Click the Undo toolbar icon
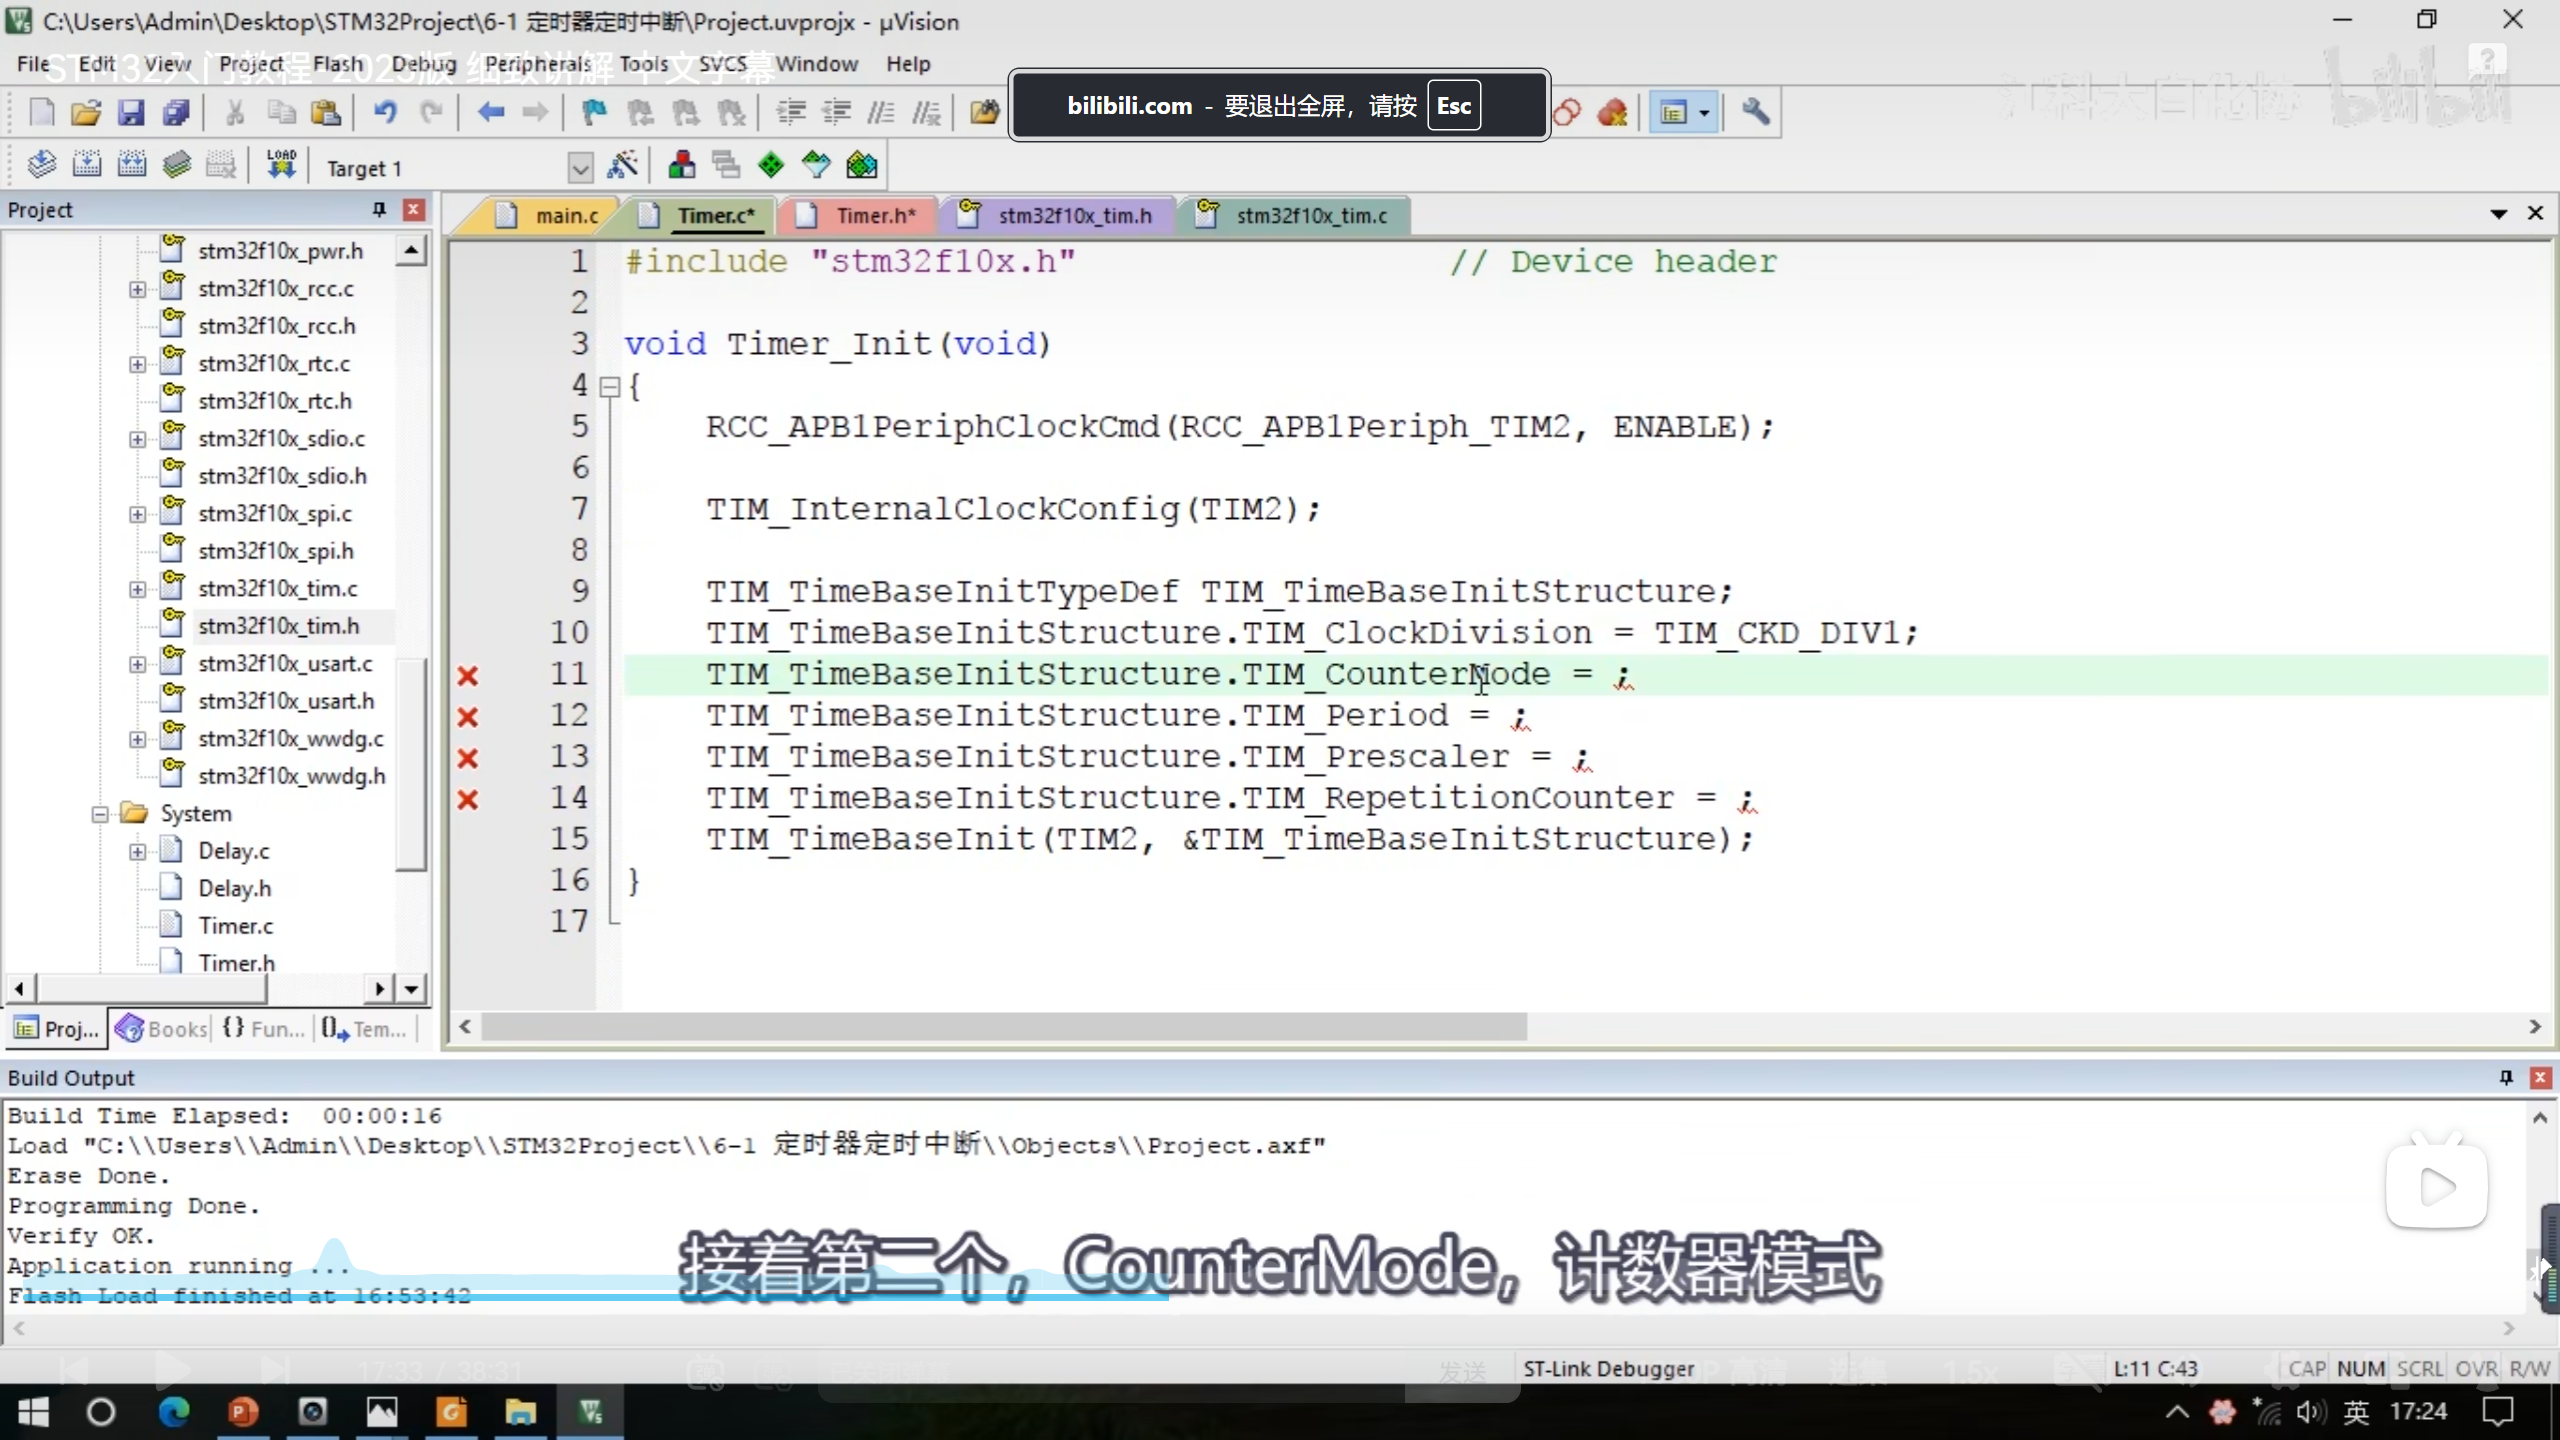Screen dimensions: 2560x1440 pos(385,112)
